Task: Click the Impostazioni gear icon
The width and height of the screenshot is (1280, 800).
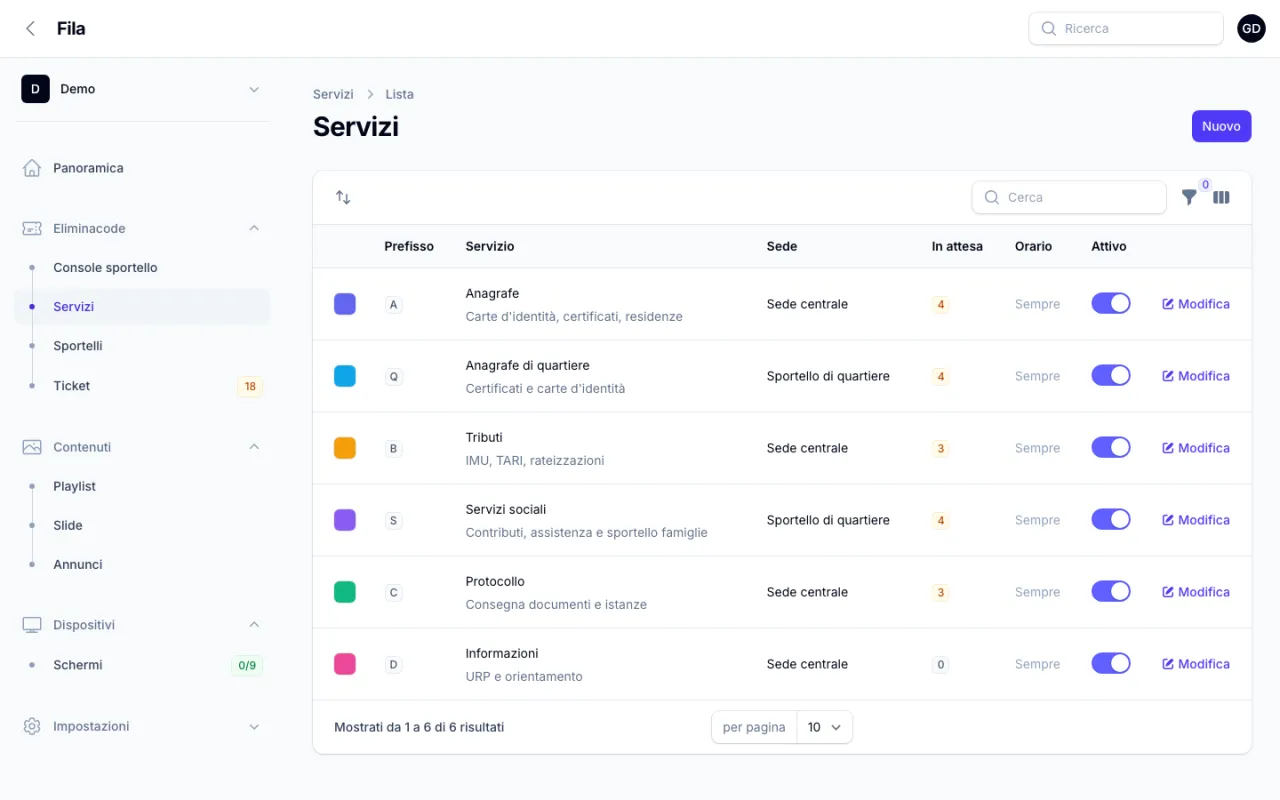Action: point(32,726)
